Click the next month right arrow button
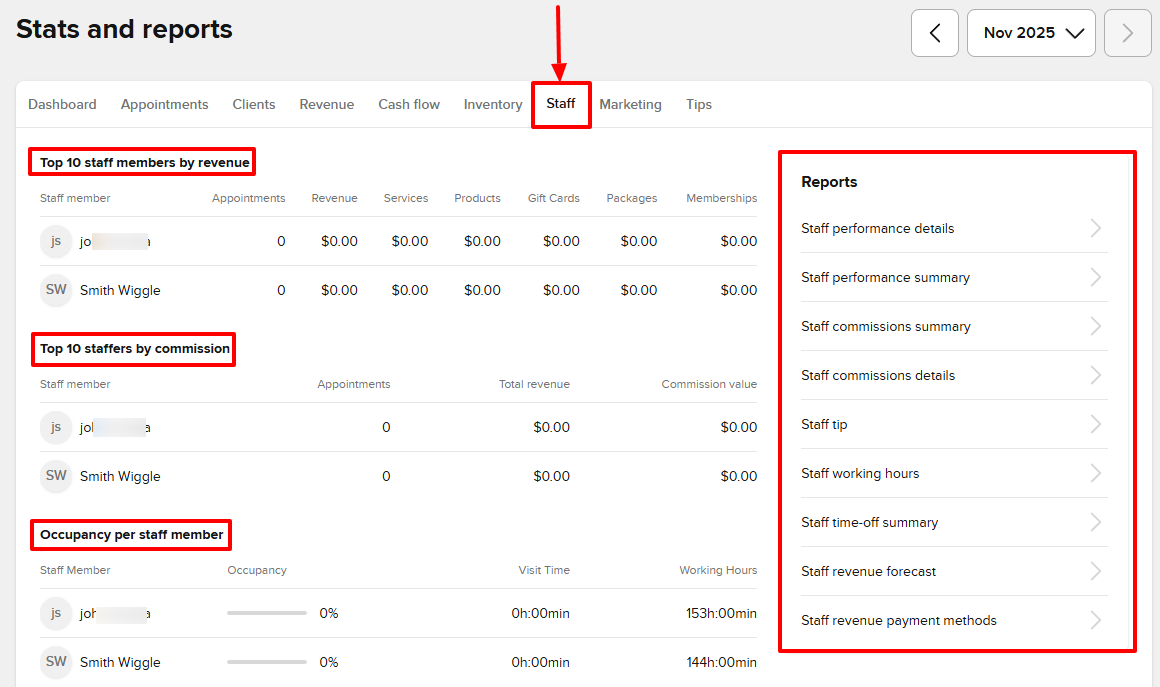 (x=1127, y=33)
